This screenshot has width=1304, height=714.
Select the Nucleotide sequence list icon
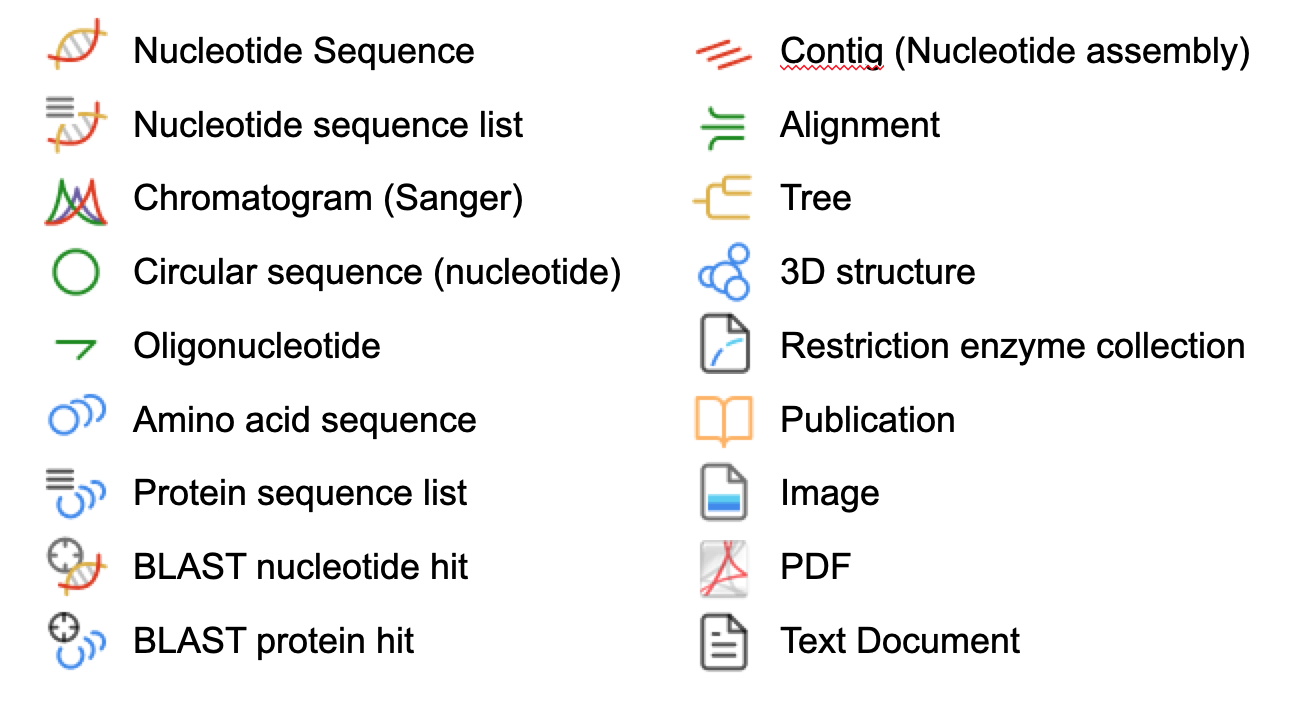(x=76, y=124)
